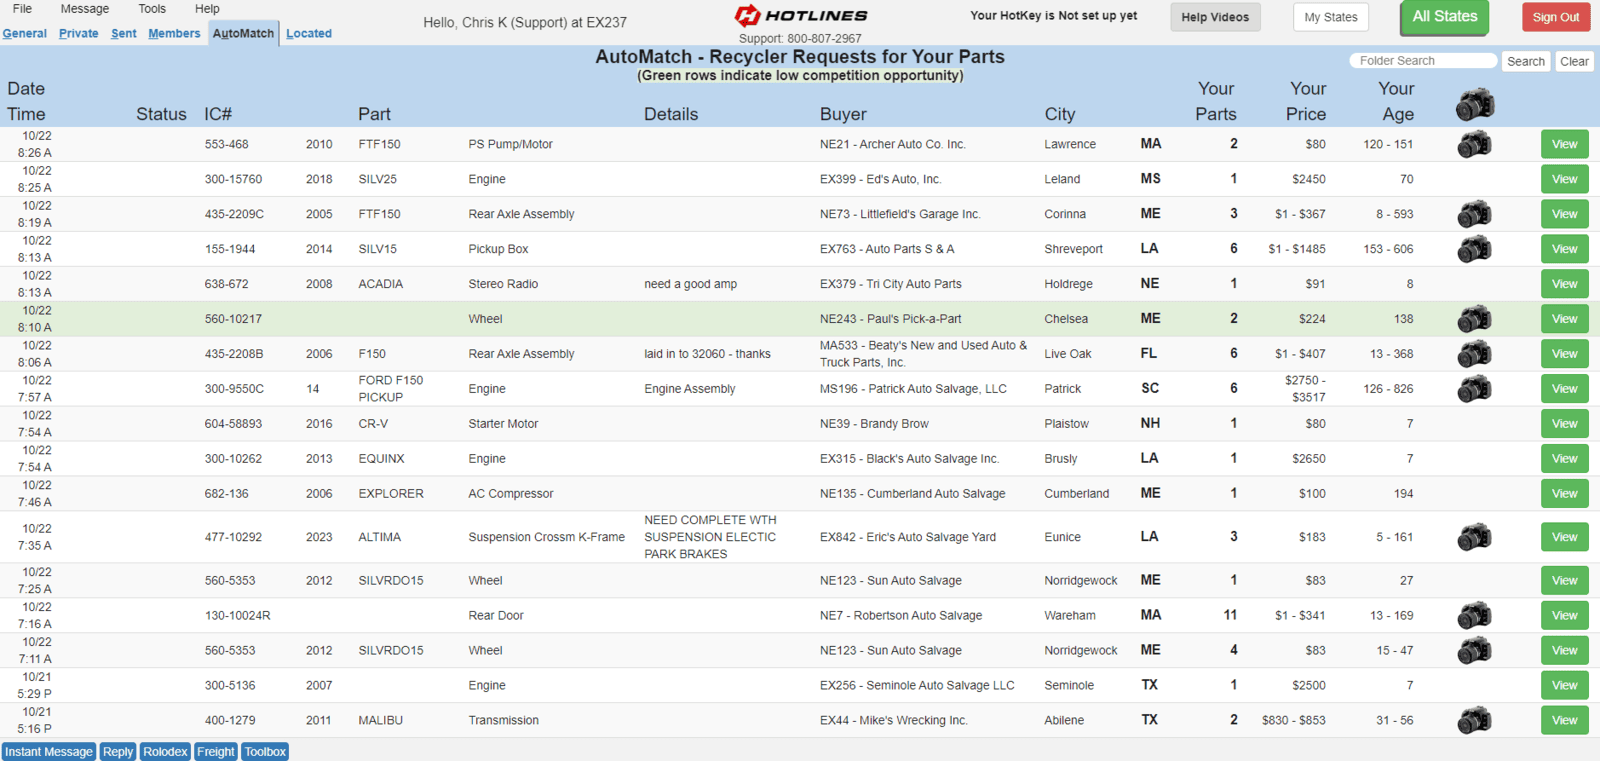The height and width of the screenshot is (761, 1600).
Task: Click camera icon for Patrick Auto Salvage row
Action: pyautogui.click(x=1474, y=389)
